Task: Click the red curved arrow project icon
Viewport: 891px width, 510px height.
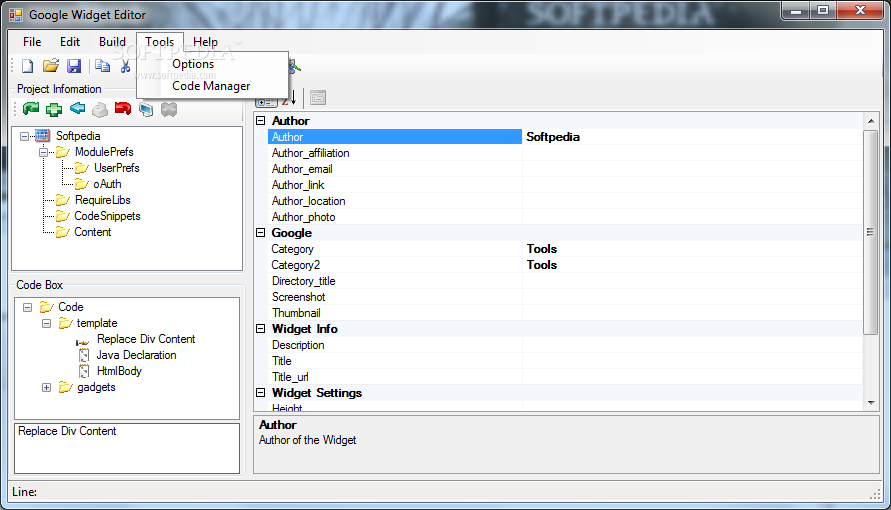Action: [x=123, y=108]
